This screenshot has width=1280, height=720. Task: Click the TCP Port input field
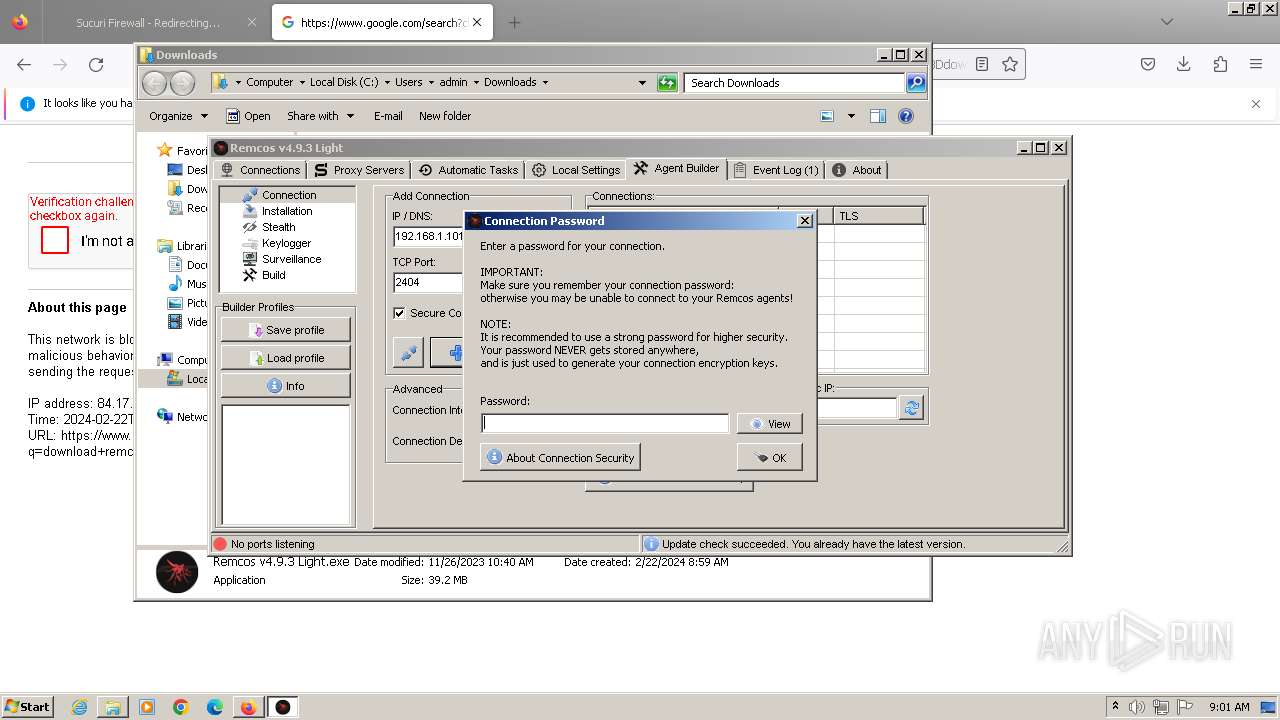pyautogui.click(x=429, y=282)
